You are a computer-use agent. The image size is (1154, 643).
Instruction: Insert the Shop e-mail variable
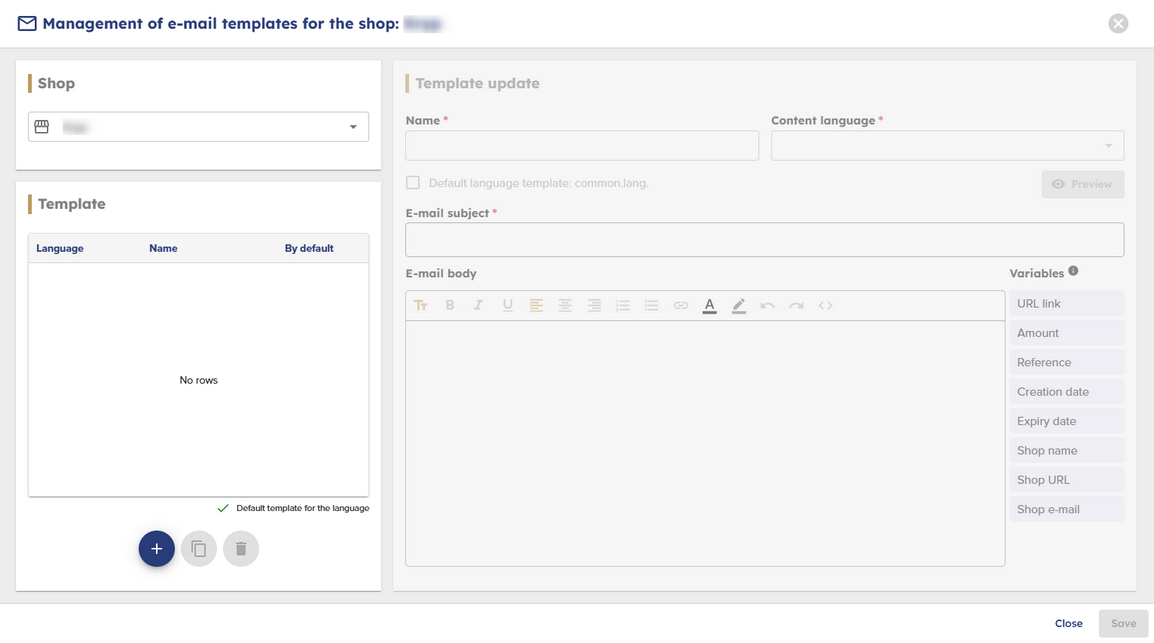[x=1066, y=509]
